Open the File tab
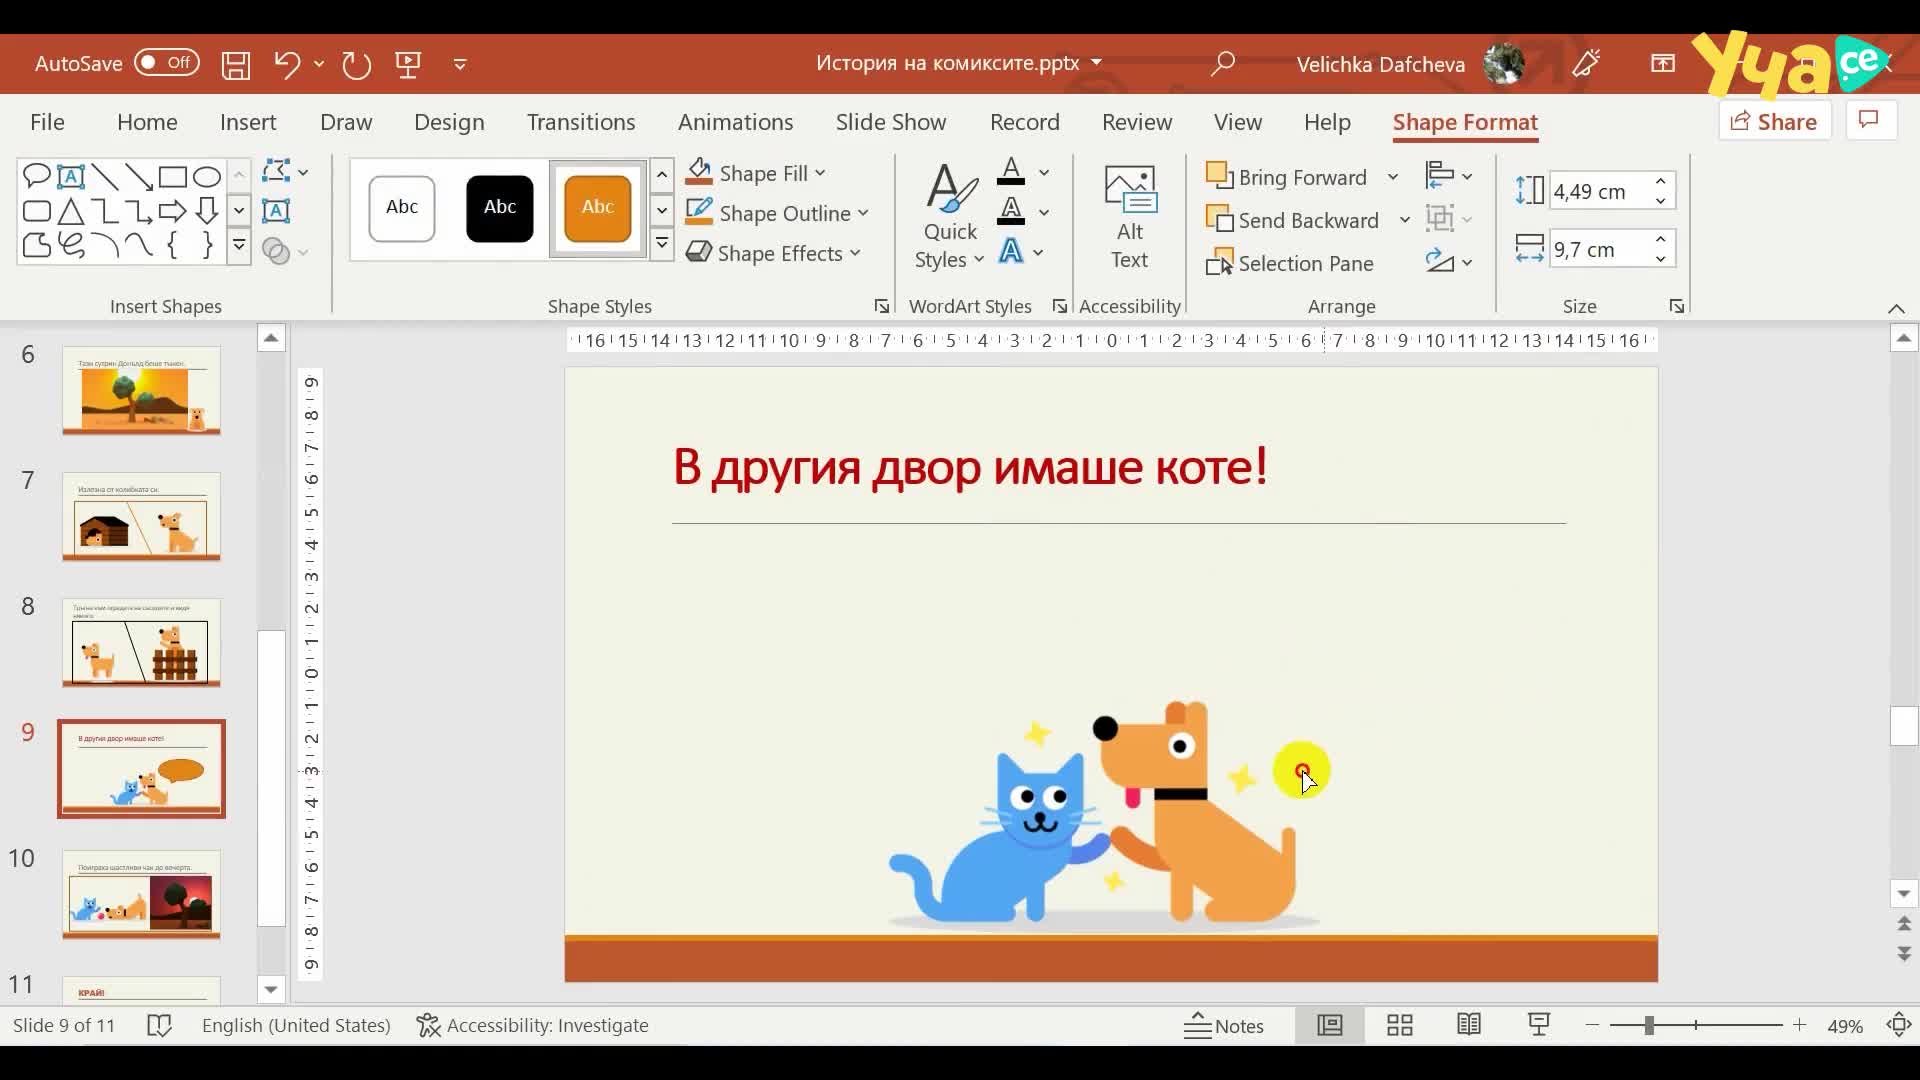 pyautogui.click(x=47, y=122)
